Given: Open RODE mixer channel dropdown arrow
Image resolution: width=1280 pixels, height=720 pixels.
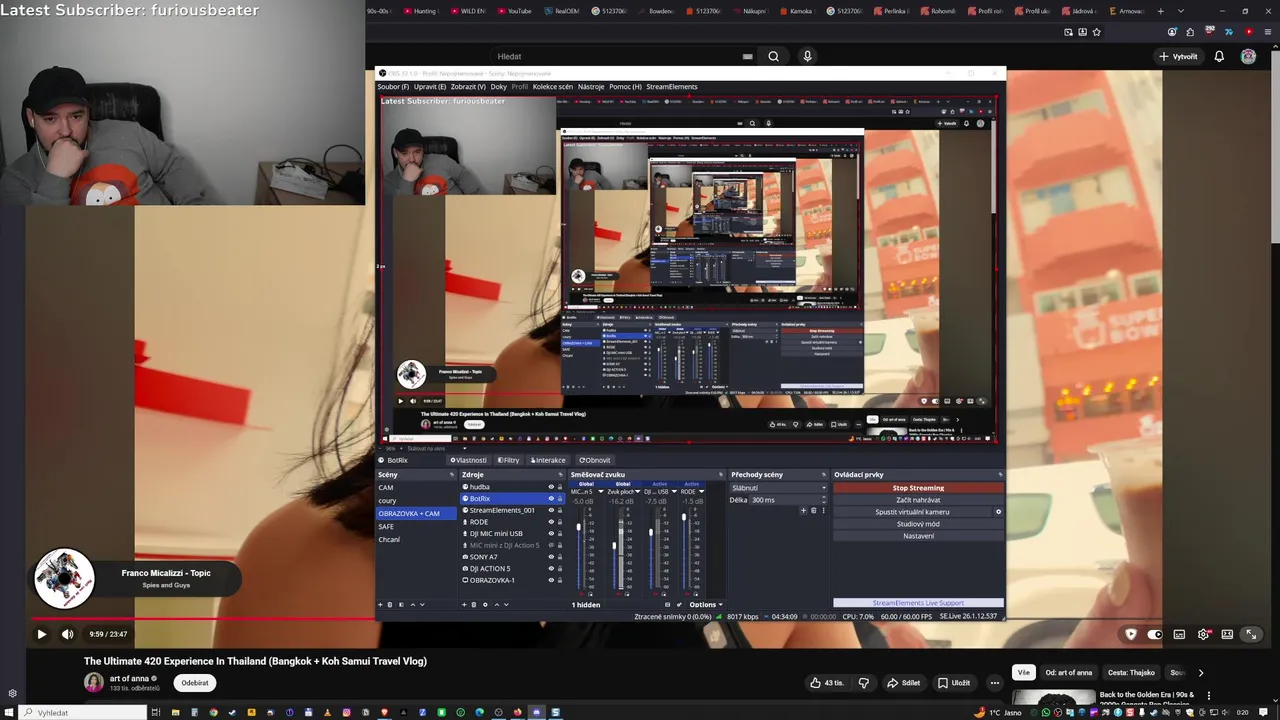Looking at the screenshot, I should [x=701, y=491].
